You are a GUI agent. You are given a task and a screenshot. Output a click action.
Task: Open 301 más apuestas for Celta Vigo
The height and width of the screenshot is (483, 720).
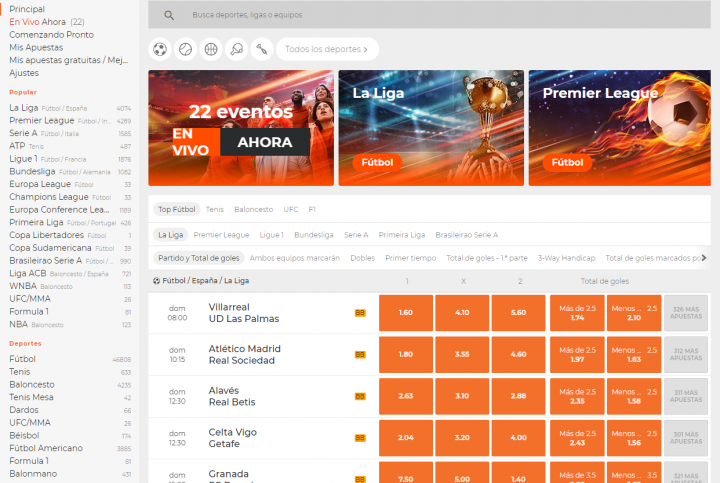(686, 438)
